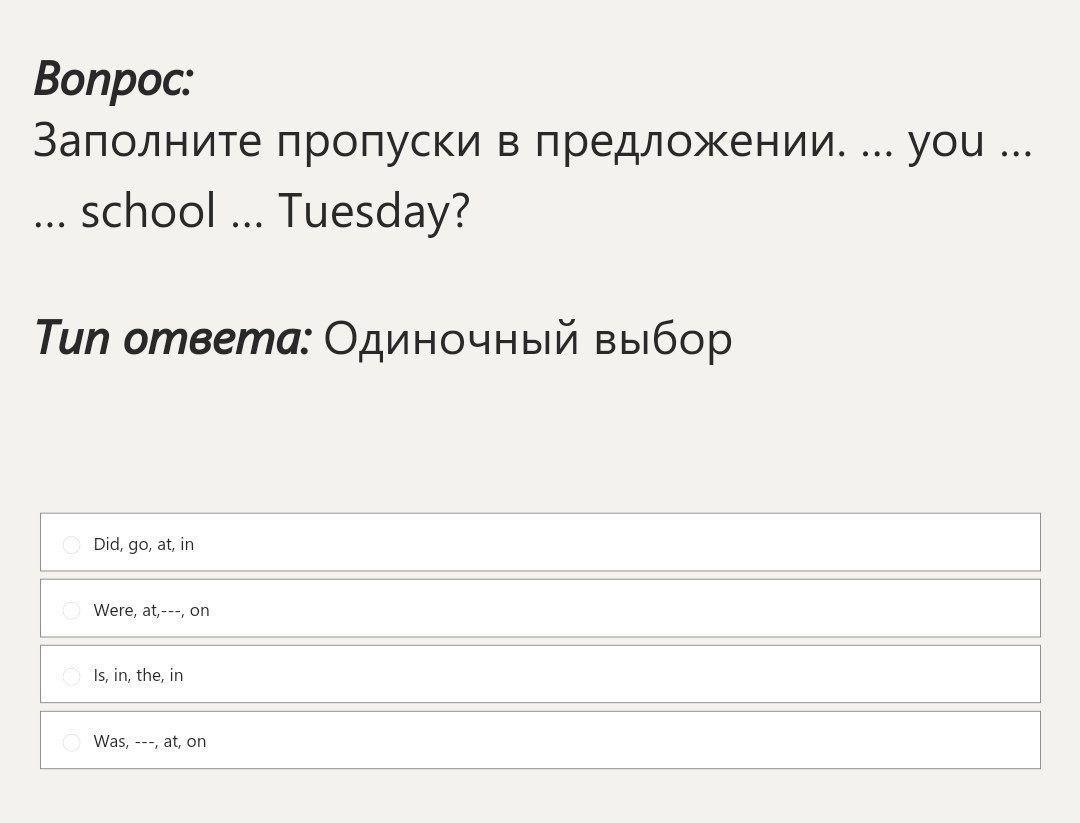This screenshot has width=1080, height=823.
Task: Click the word 'предложении' in the question
Action: coord(690,140)
